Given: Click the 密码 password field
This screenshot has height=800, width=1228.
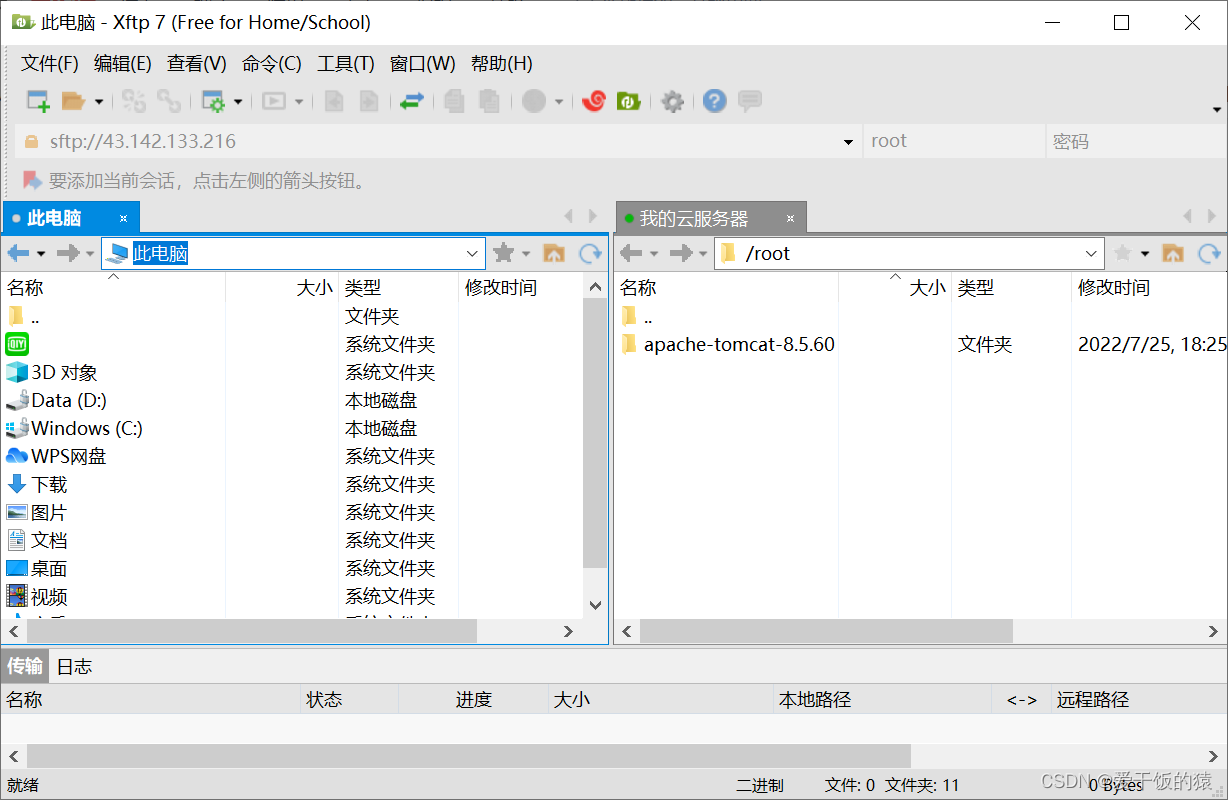Looking at the screenshot, I should tap(1136, 141).
